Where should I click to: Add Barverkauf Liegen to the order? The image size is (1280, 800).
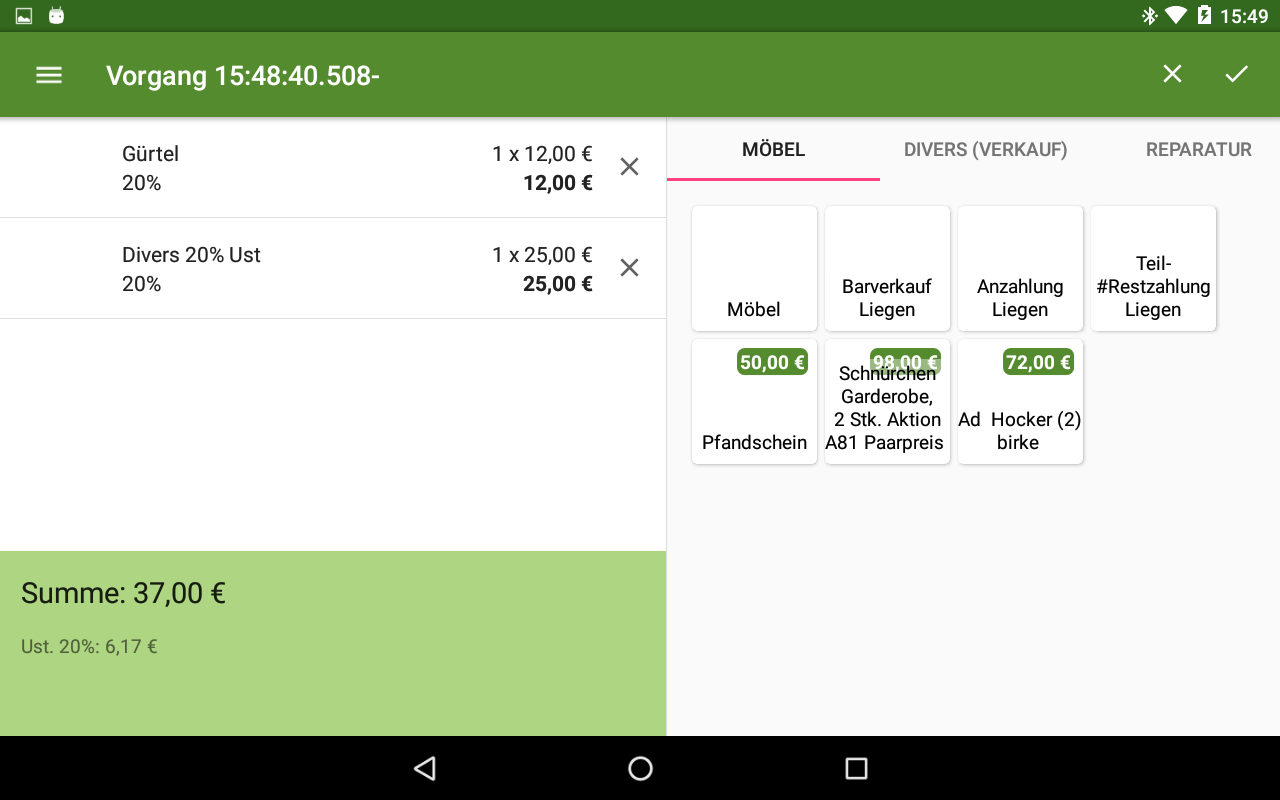[887, 268]
